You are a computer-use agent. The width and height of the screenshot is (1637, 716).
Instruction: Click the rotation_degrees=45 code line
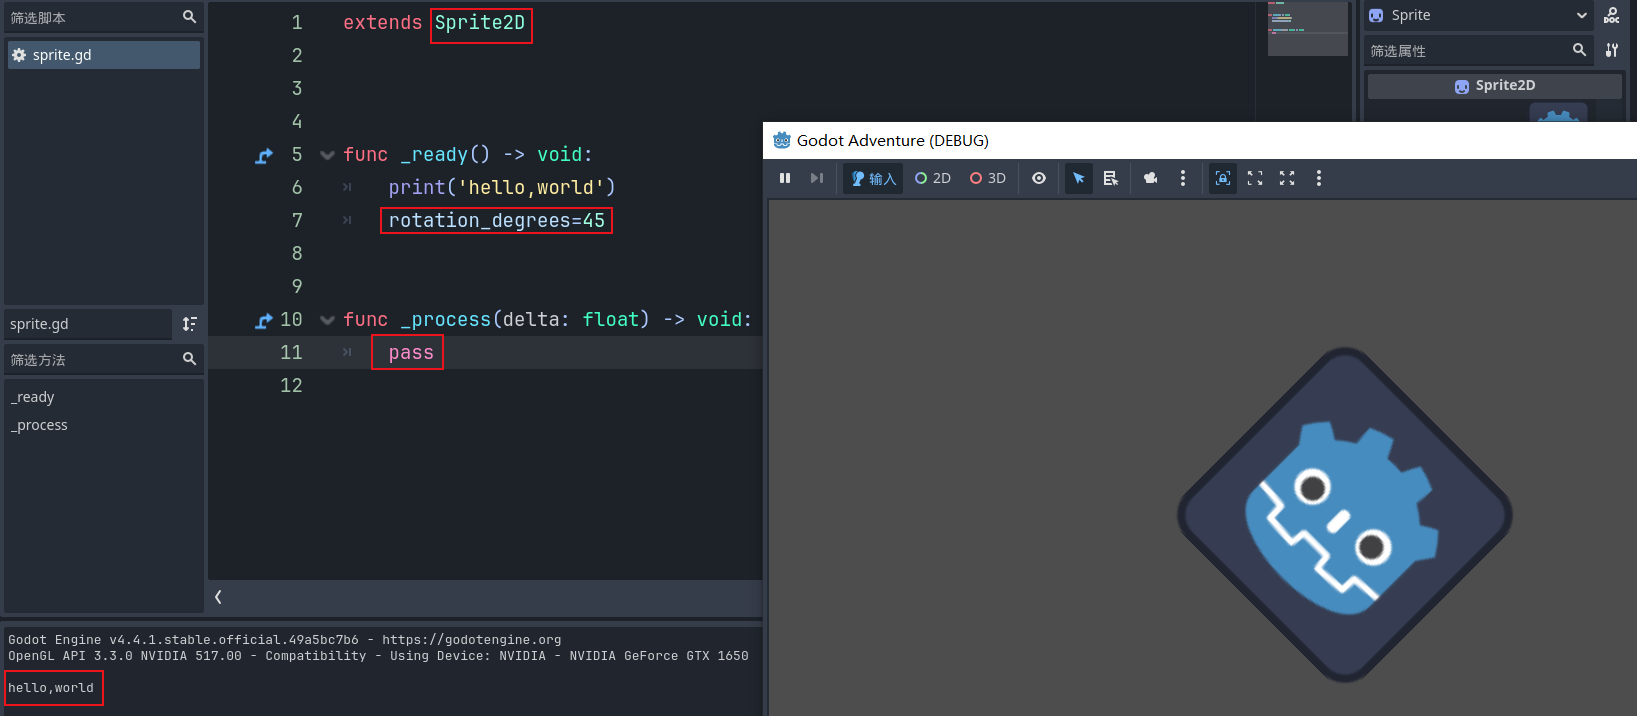click(x=497, y=220)
